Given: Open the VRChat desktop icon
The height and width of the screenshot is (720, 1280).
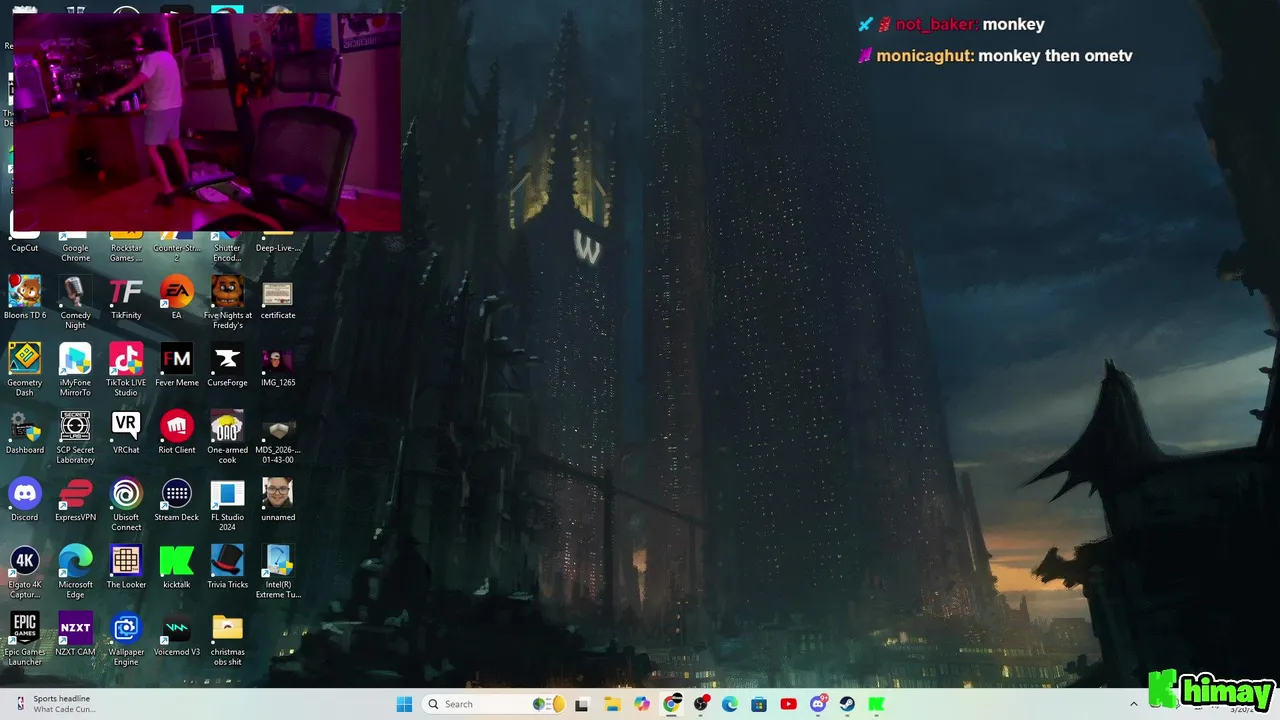Looking at the screenshot, I should click(126, 433).
